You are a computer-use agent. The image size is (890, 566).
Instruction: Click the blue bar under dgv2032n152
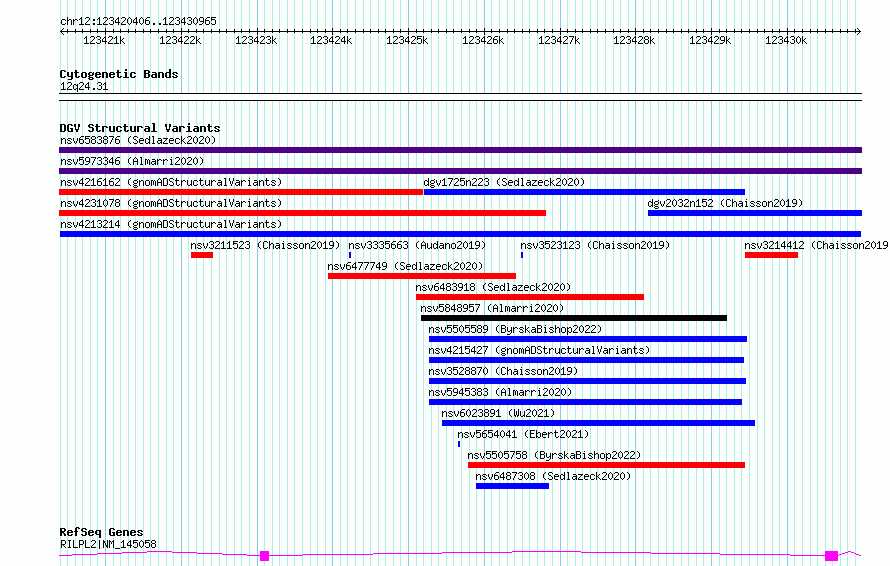[755, 213]
